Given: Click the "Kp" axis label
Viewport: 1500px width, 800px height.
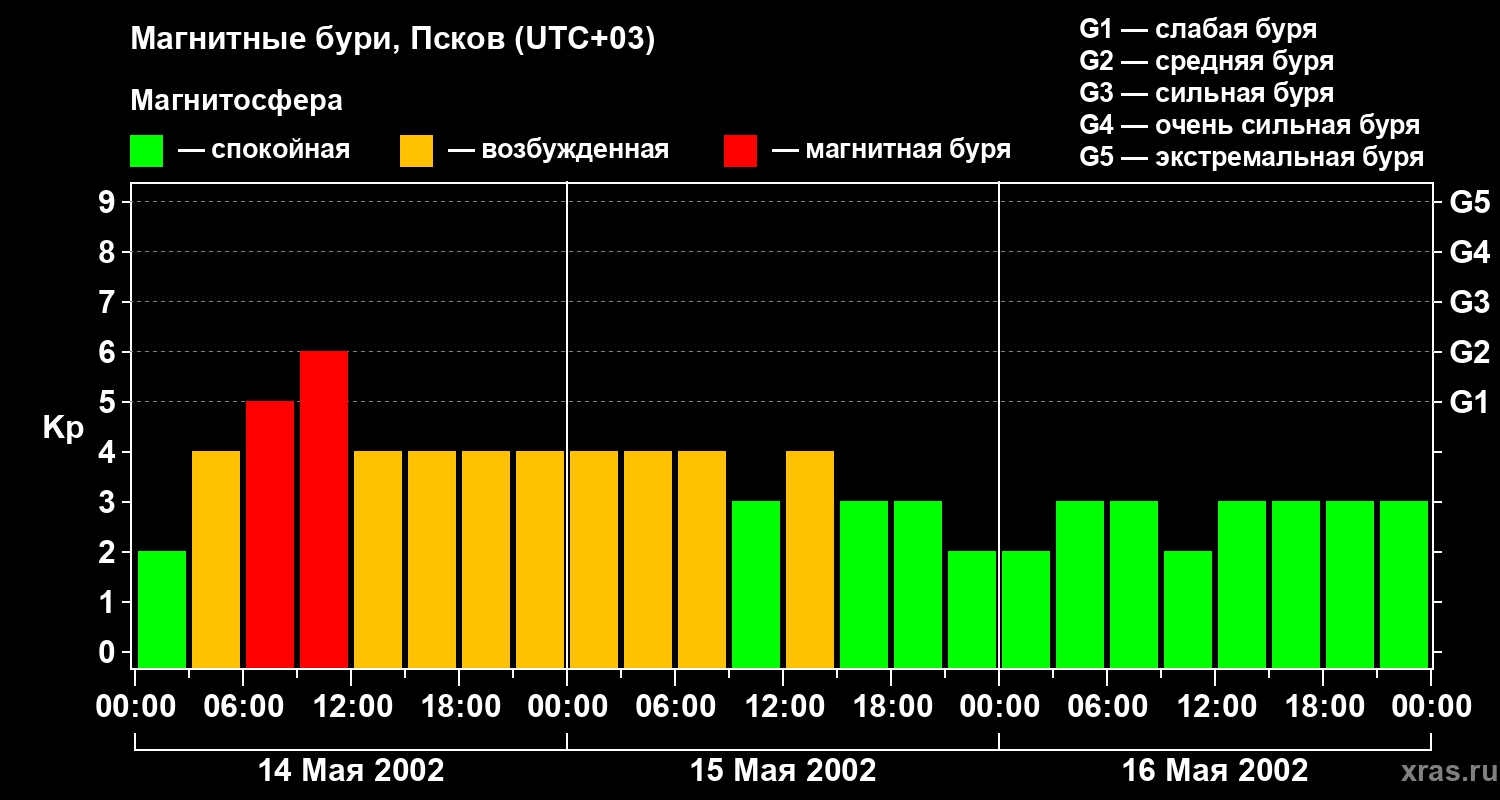Looking at the screenshot, I should click(x=63, y=428).
